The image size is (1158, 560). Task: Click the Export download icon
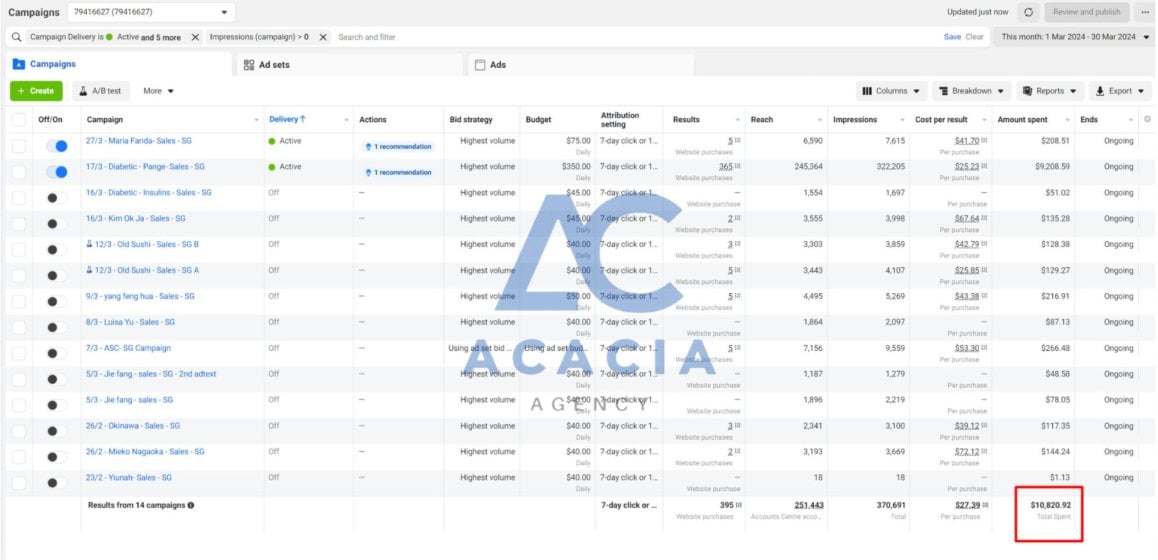tap(1100, 91)
